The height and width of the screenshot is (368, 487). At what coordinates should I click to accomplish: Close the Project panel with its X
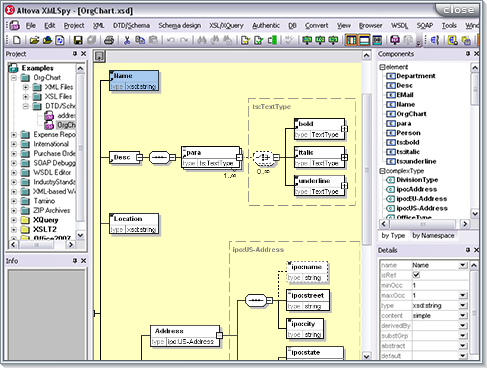83,53
